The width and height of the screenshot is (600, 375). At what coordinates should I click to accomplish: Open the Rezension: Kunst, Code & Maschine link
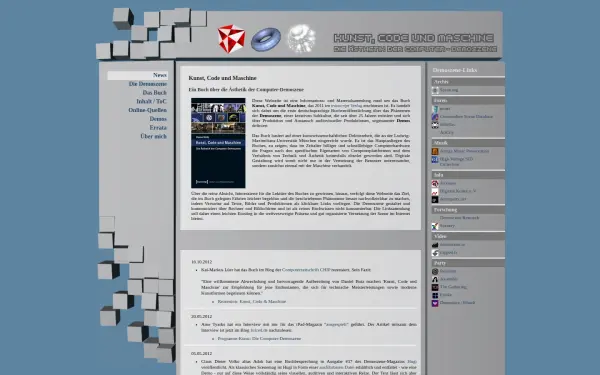click(252, 302)
